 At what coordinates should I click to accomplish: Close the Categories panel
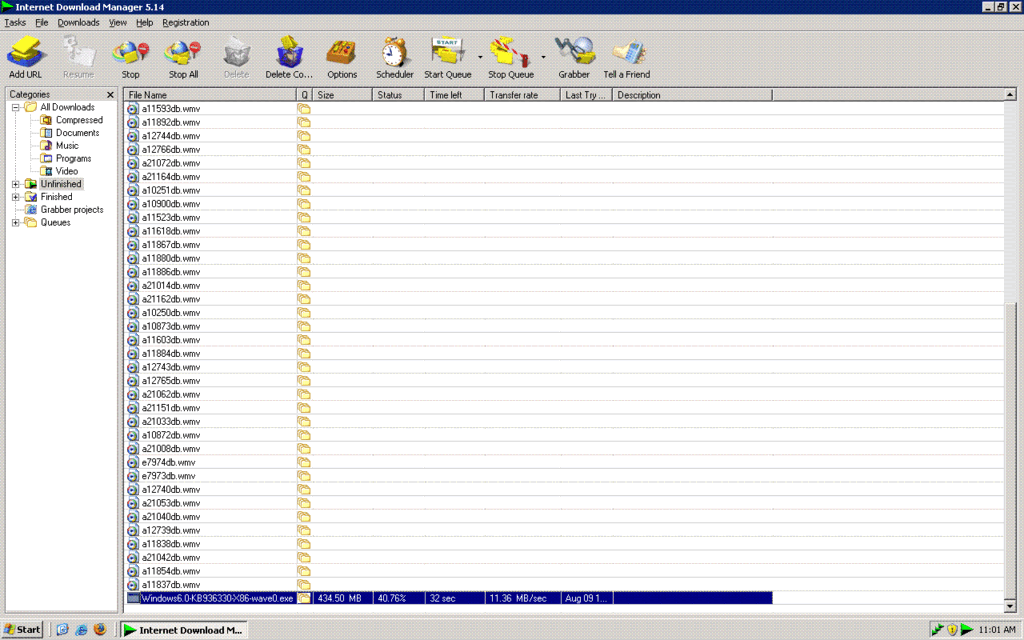pyautogui.click(x=110, y=95)
